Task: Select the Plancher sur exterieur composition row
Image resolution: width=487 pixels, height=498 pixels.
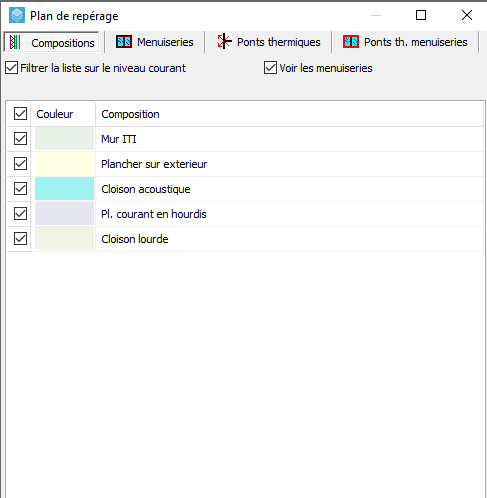Action: (245, 164)
